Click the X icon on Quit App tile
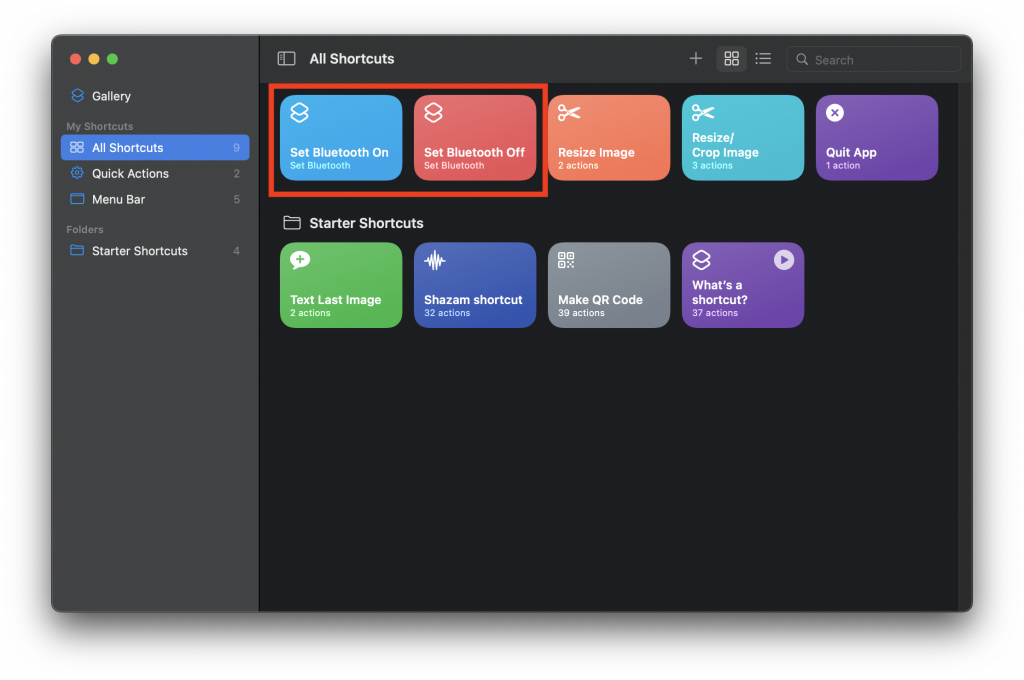The width and height of the screenshot is (1024, 680). pyautogui.click(x=835, y=113)
